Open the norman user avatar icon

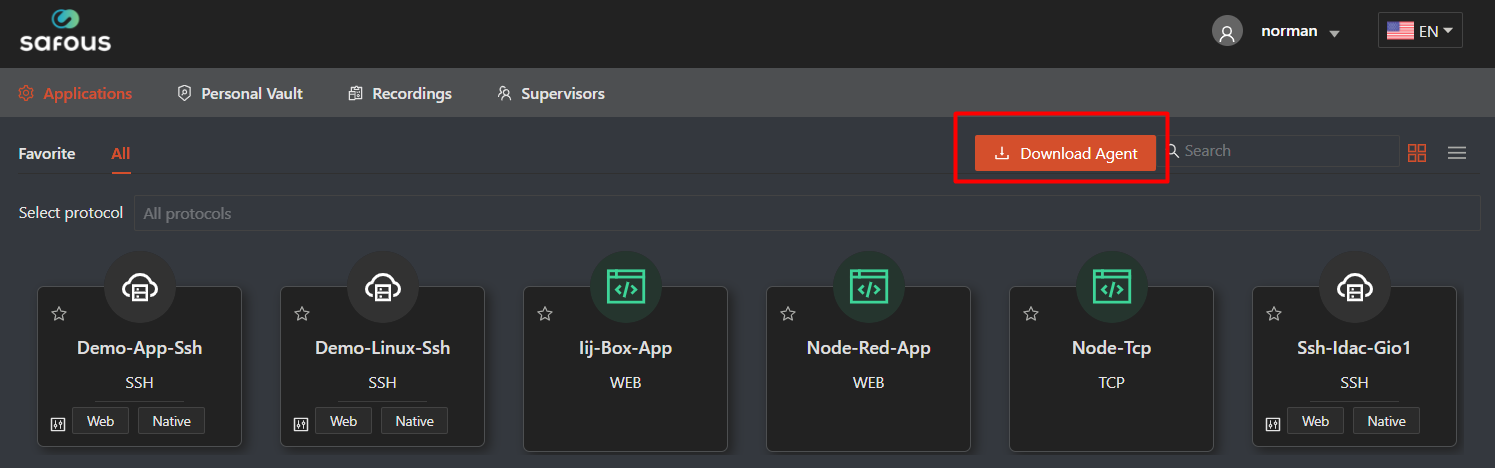[x=1227, y=31]
